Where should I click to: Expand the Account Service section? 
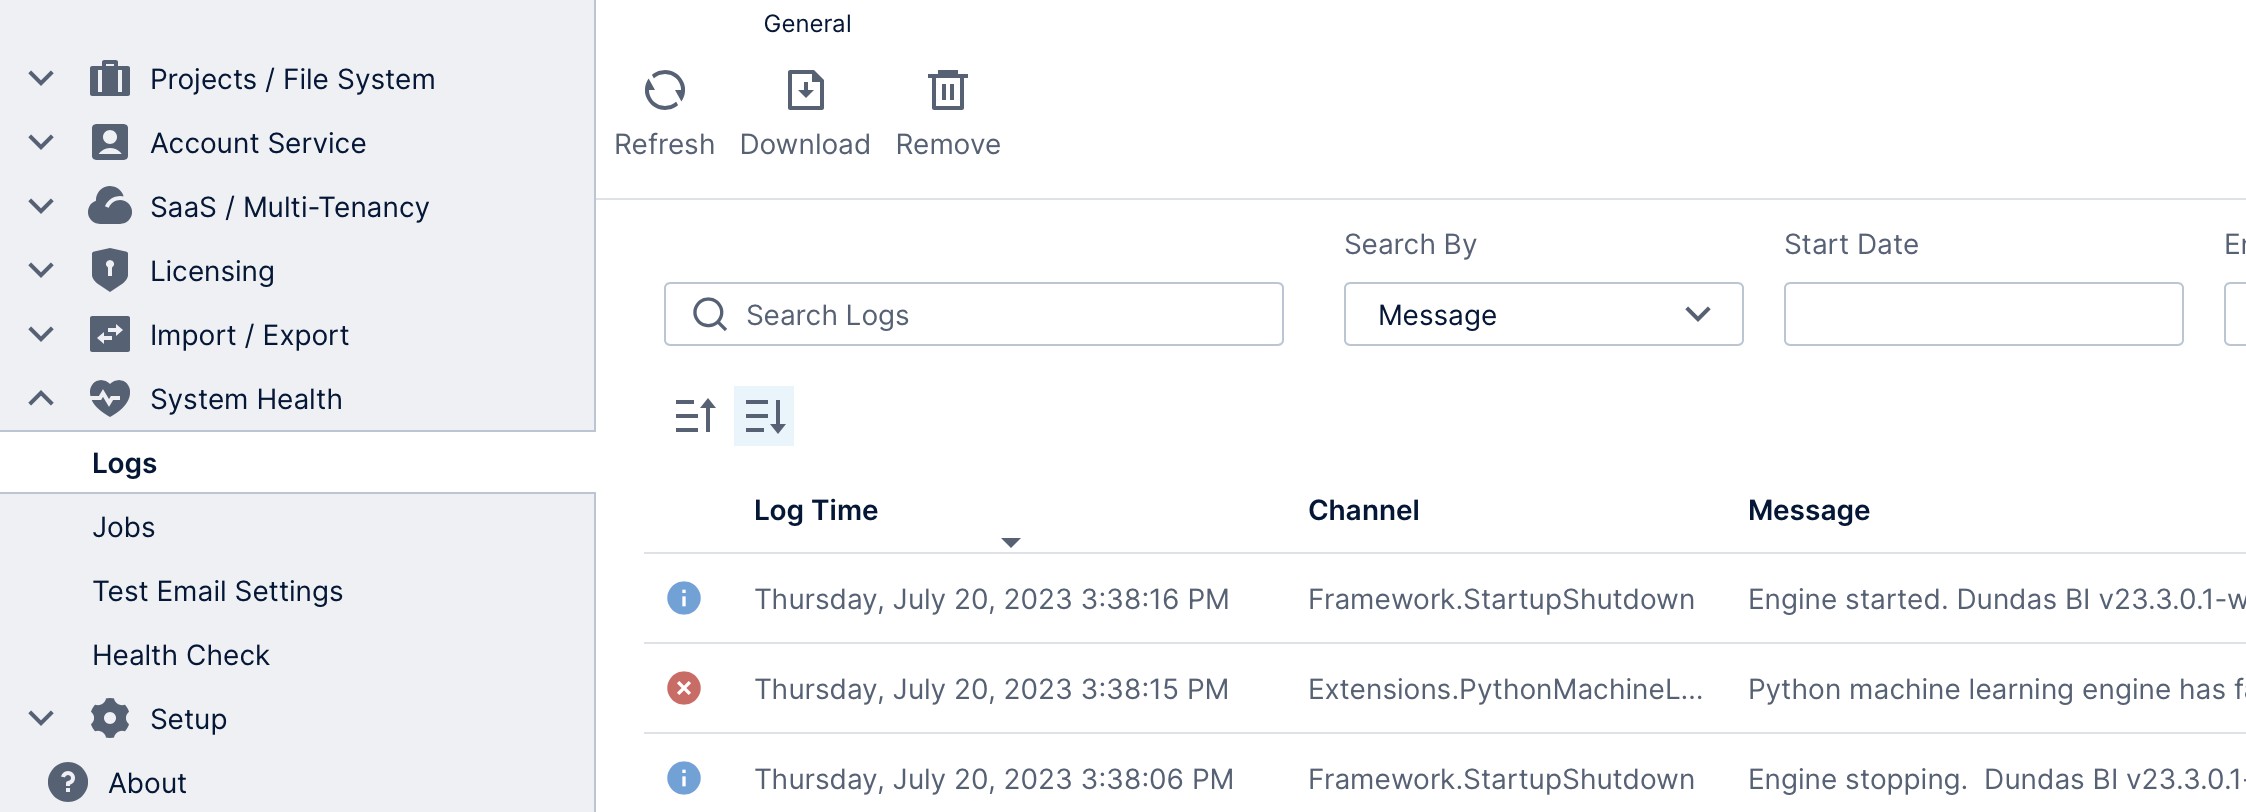[x=39, y=142]
